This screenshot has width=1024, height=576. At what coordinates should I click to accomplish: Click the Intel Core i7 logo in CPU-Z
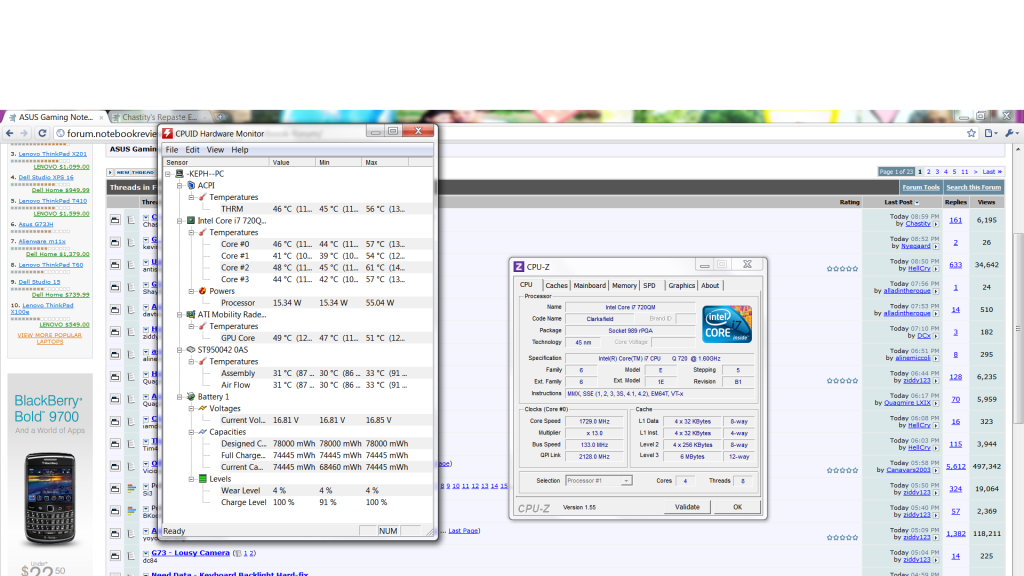(727, 324)
